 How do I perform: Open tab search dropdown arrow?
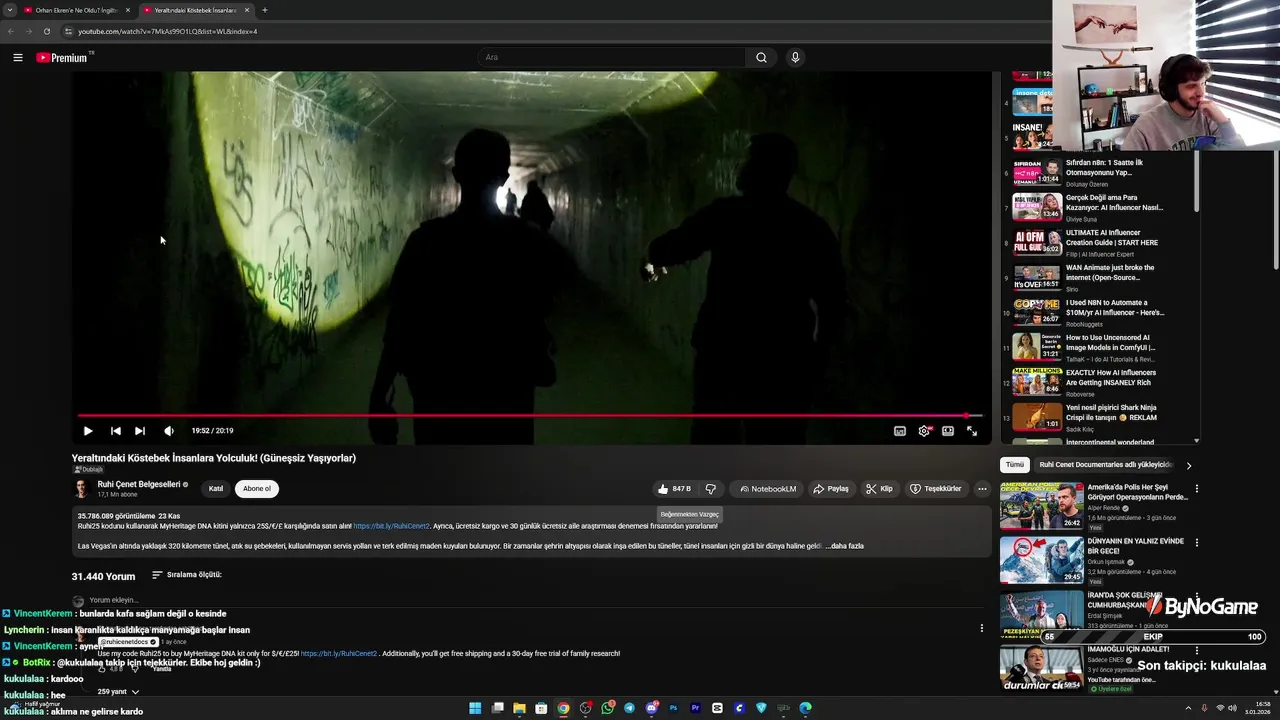pos(9,10)
